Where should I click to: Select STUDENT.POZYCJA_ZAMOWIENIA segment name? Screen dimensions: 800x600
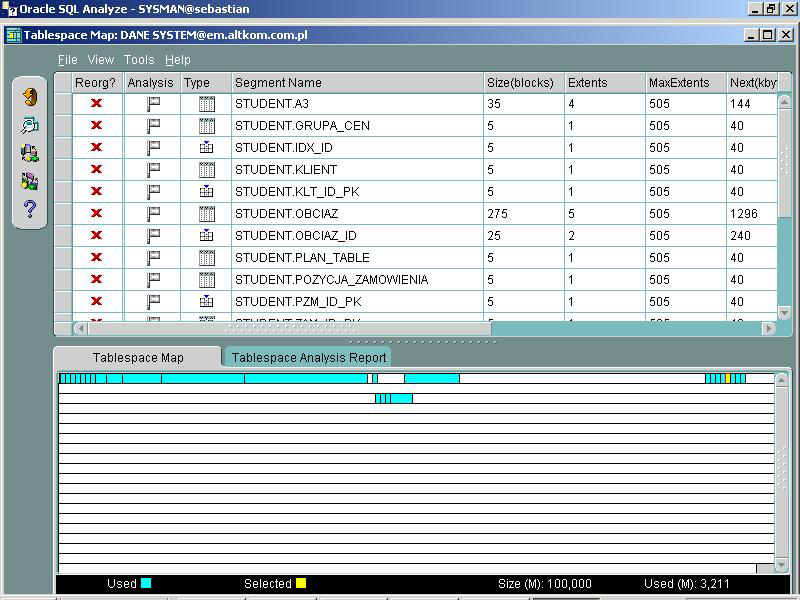click(x=332, y=280)
